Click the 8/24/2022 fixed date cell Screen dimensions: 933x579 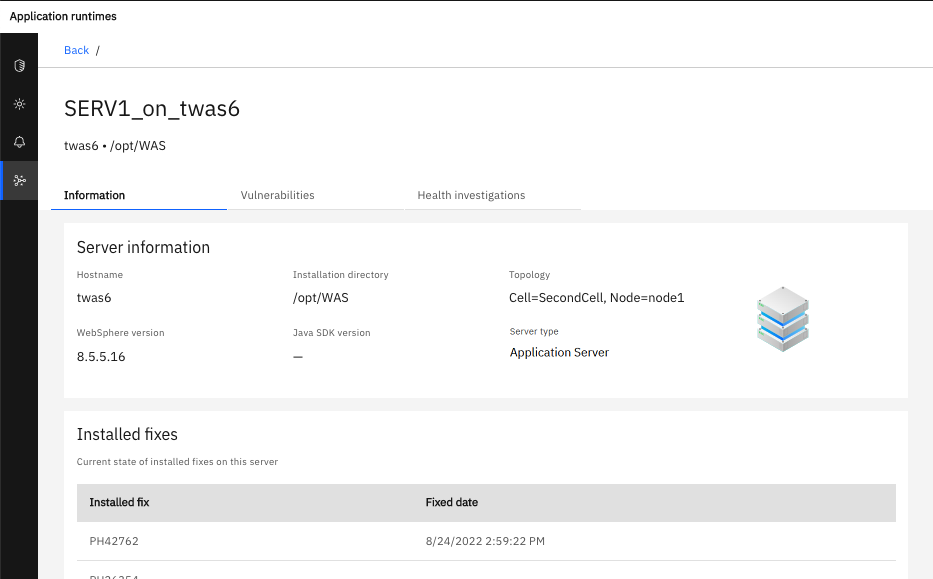click(x=484, y=541)
